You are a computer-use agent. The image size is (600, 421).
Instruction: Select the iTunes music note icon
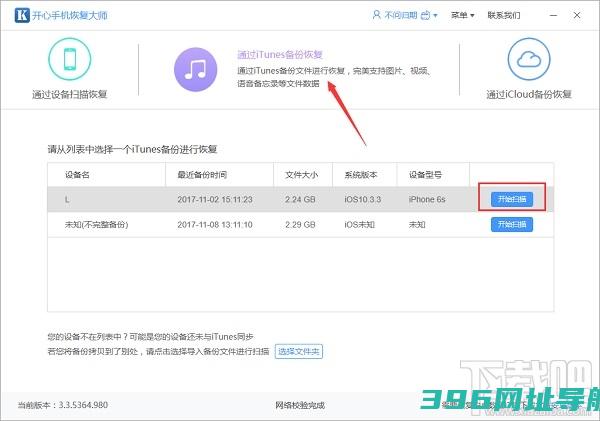(196, 70)
